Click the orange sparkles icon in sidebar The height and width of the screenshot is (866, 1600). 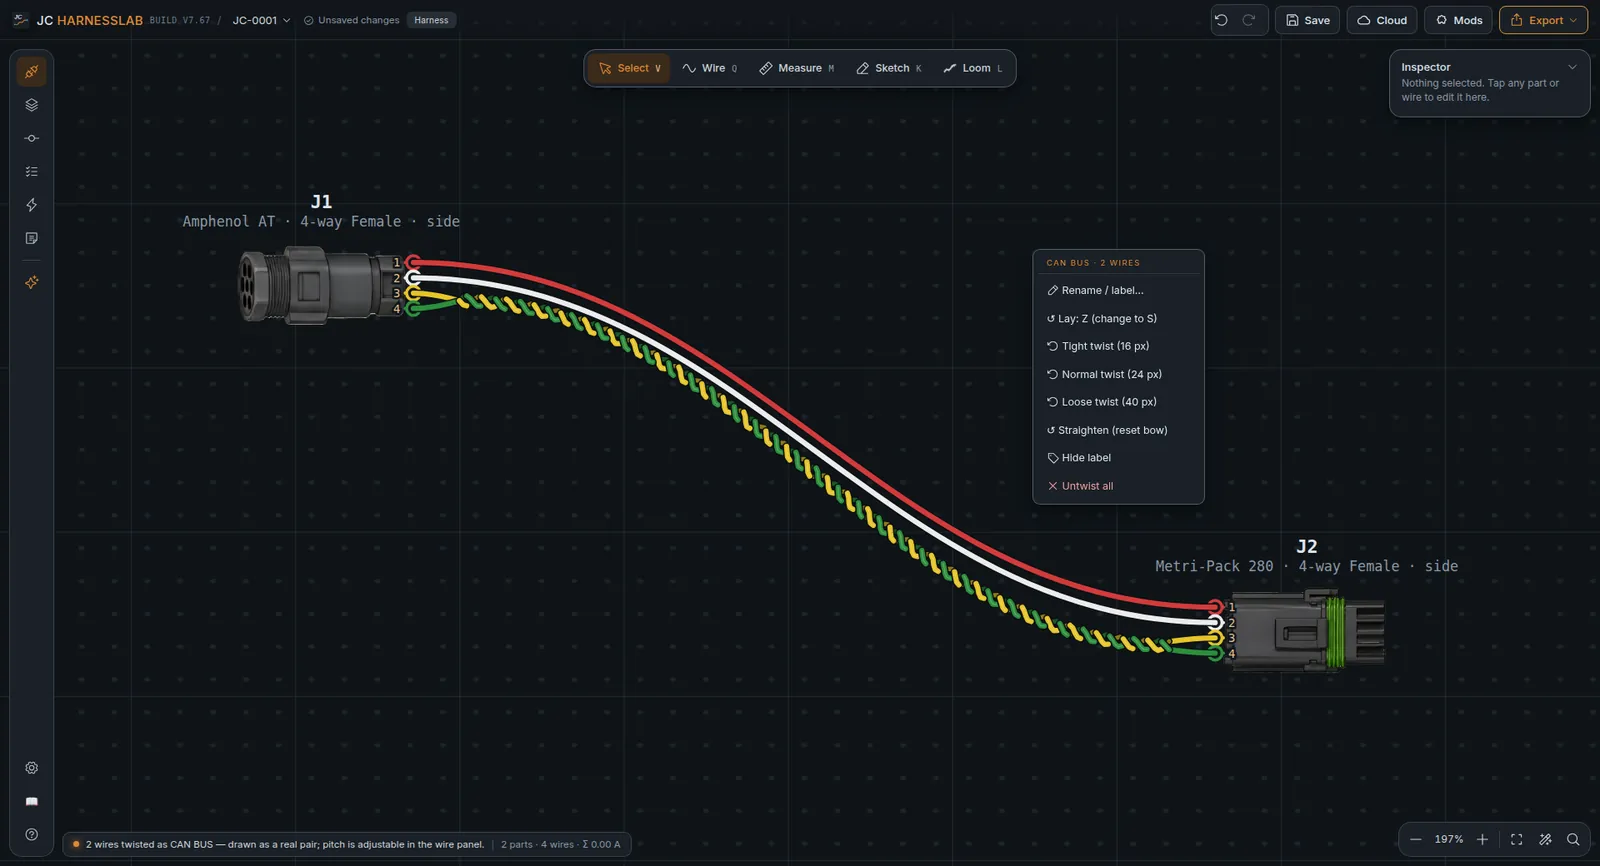[x=32, y=283]
